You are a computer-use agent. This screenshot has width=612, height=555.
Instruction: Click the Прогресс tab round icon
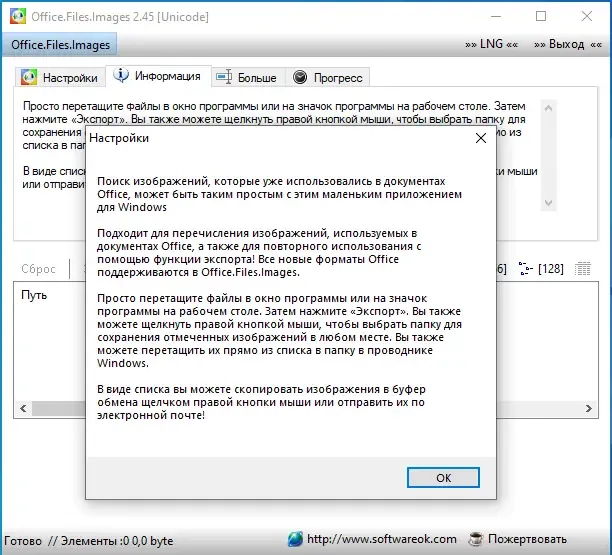click(300, 77)
